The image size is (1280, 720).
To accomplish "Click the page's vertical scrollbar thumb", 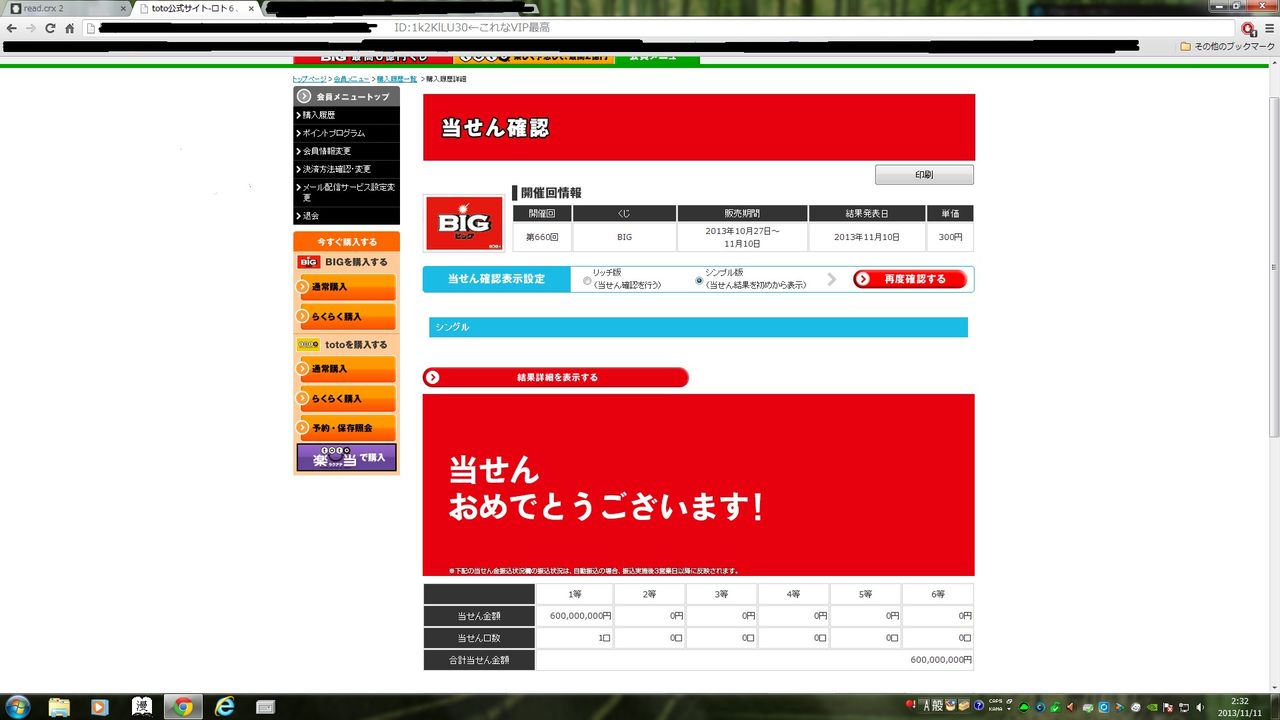I will click(x=1274, y=267).
